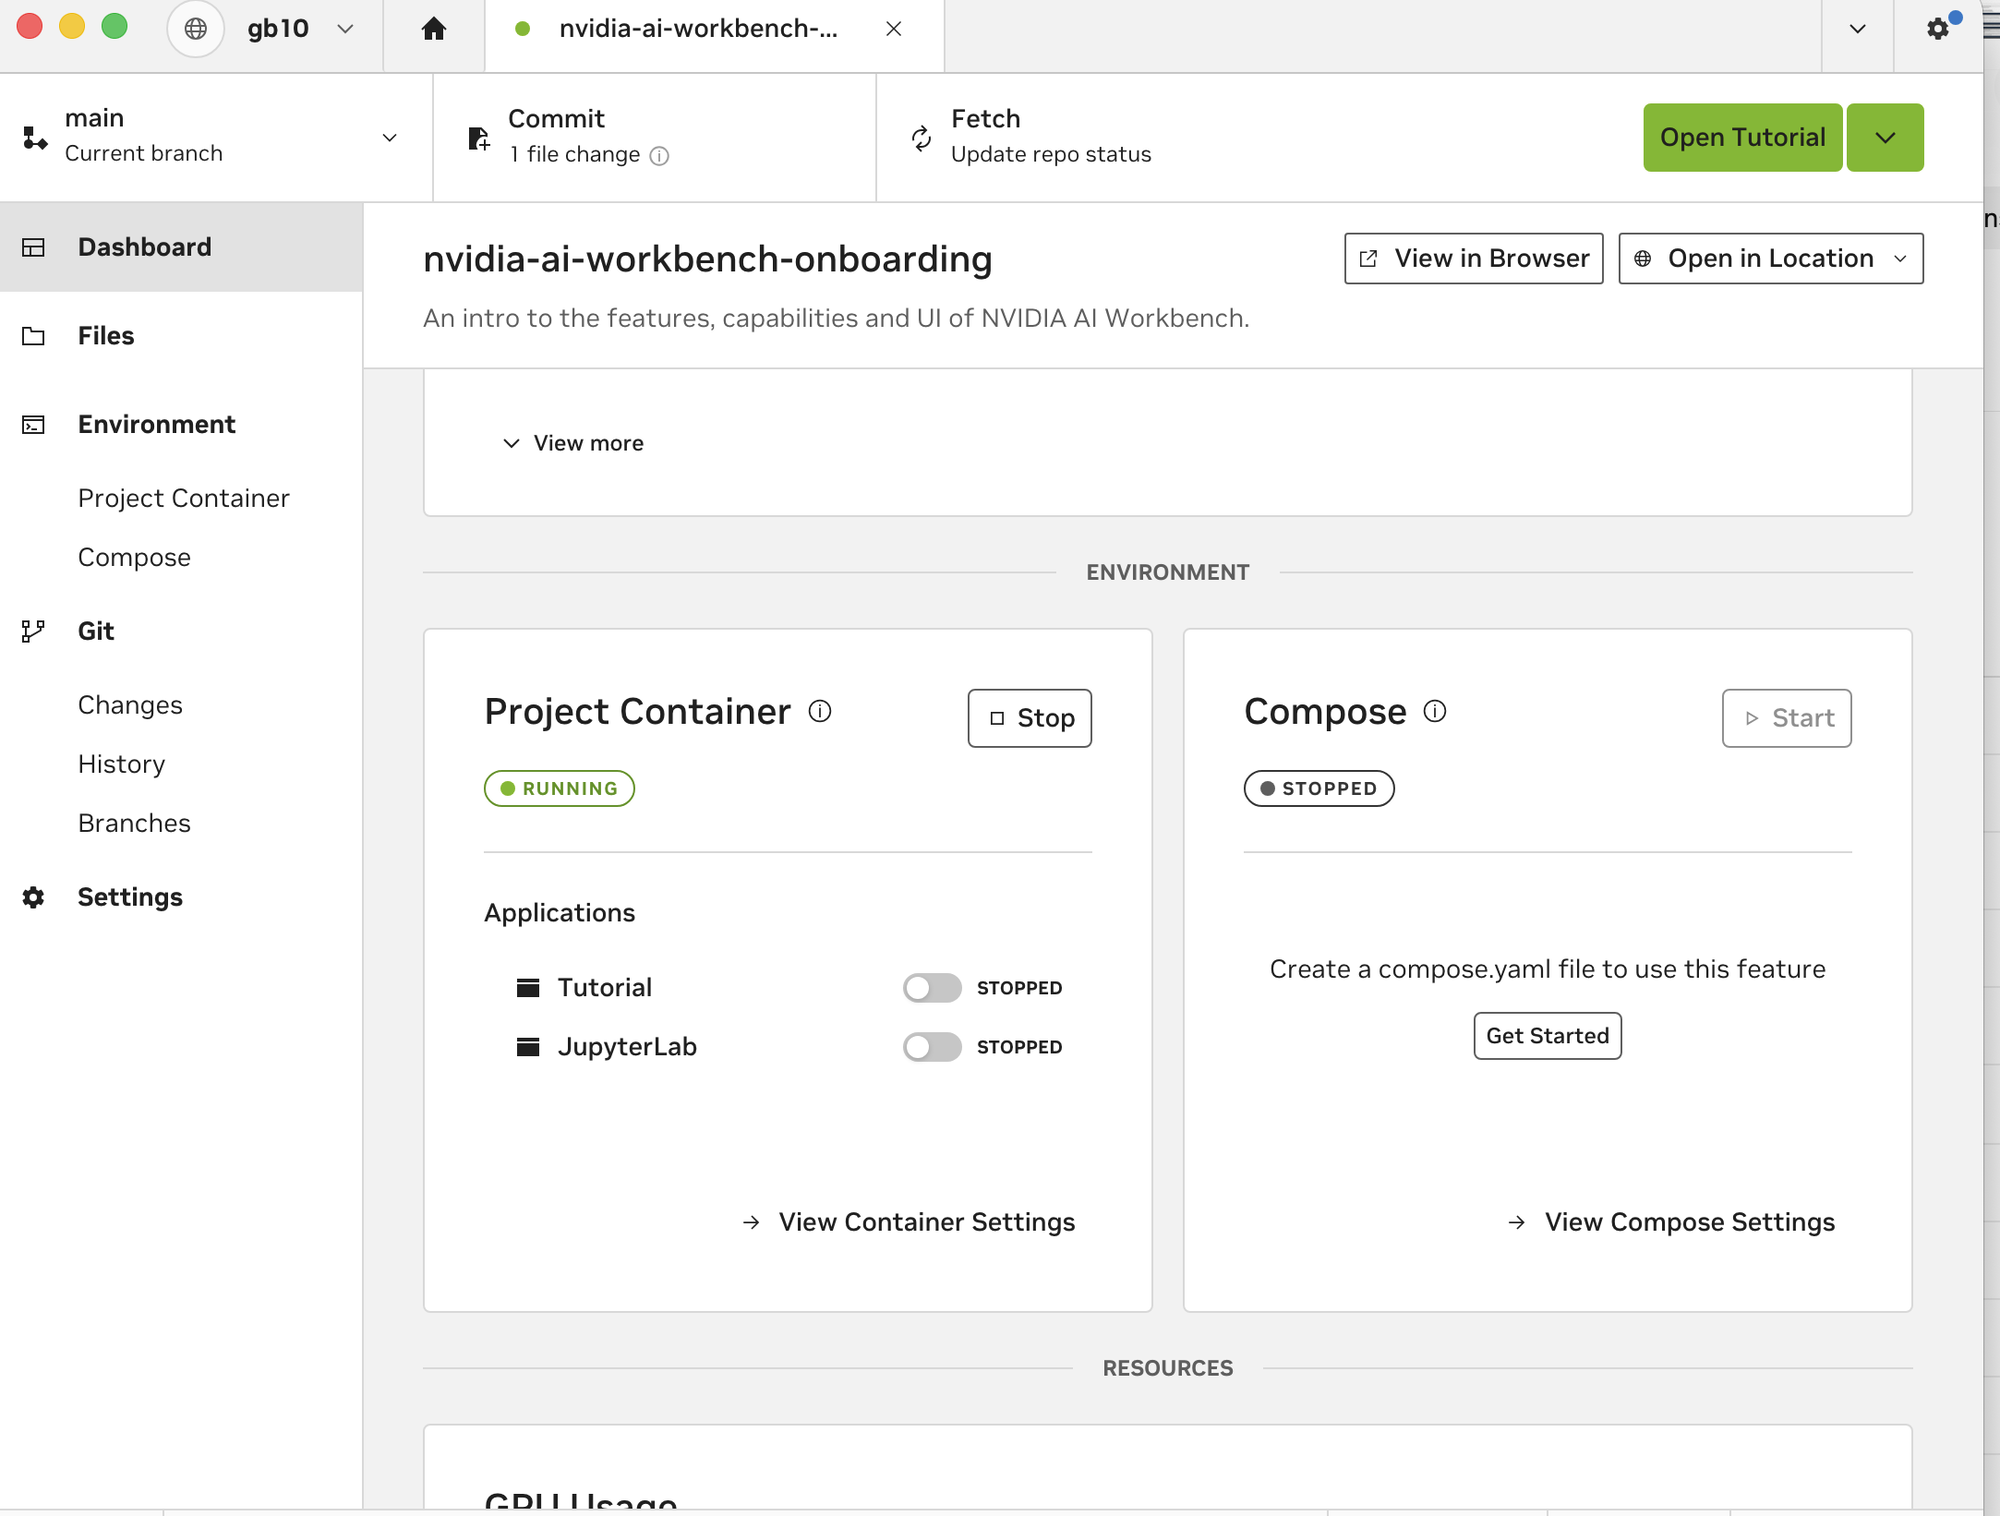Click the Tutorial application icon
The height and width of the screenshot is (1516, 2000).
pyautogui.click(x=528, y=988)
